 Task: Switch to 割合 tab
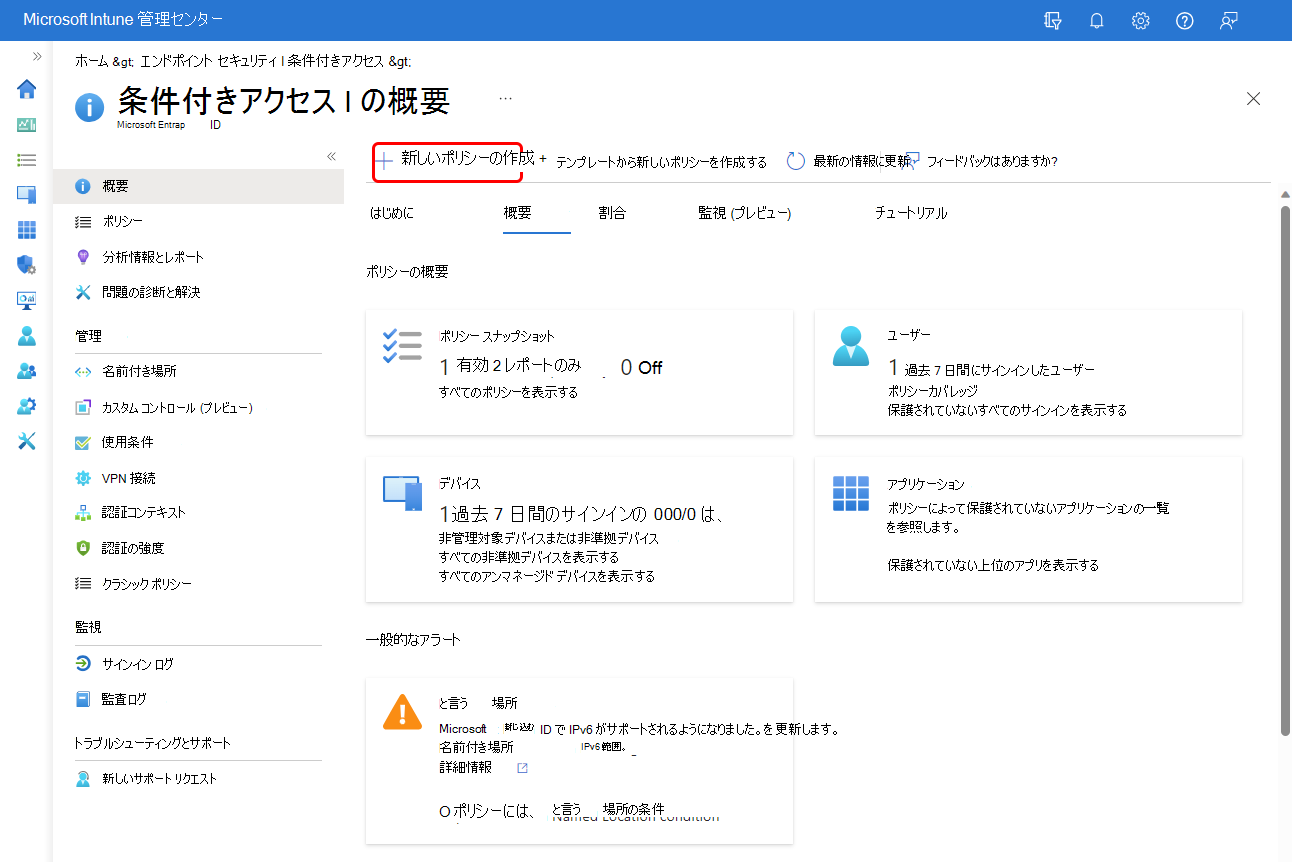[612, 213]
